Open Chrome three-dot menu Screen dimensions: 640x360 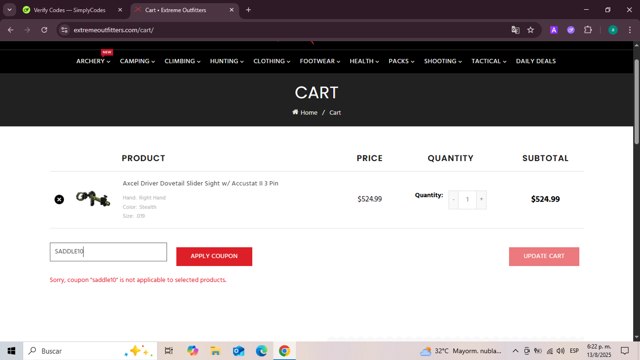630,30
